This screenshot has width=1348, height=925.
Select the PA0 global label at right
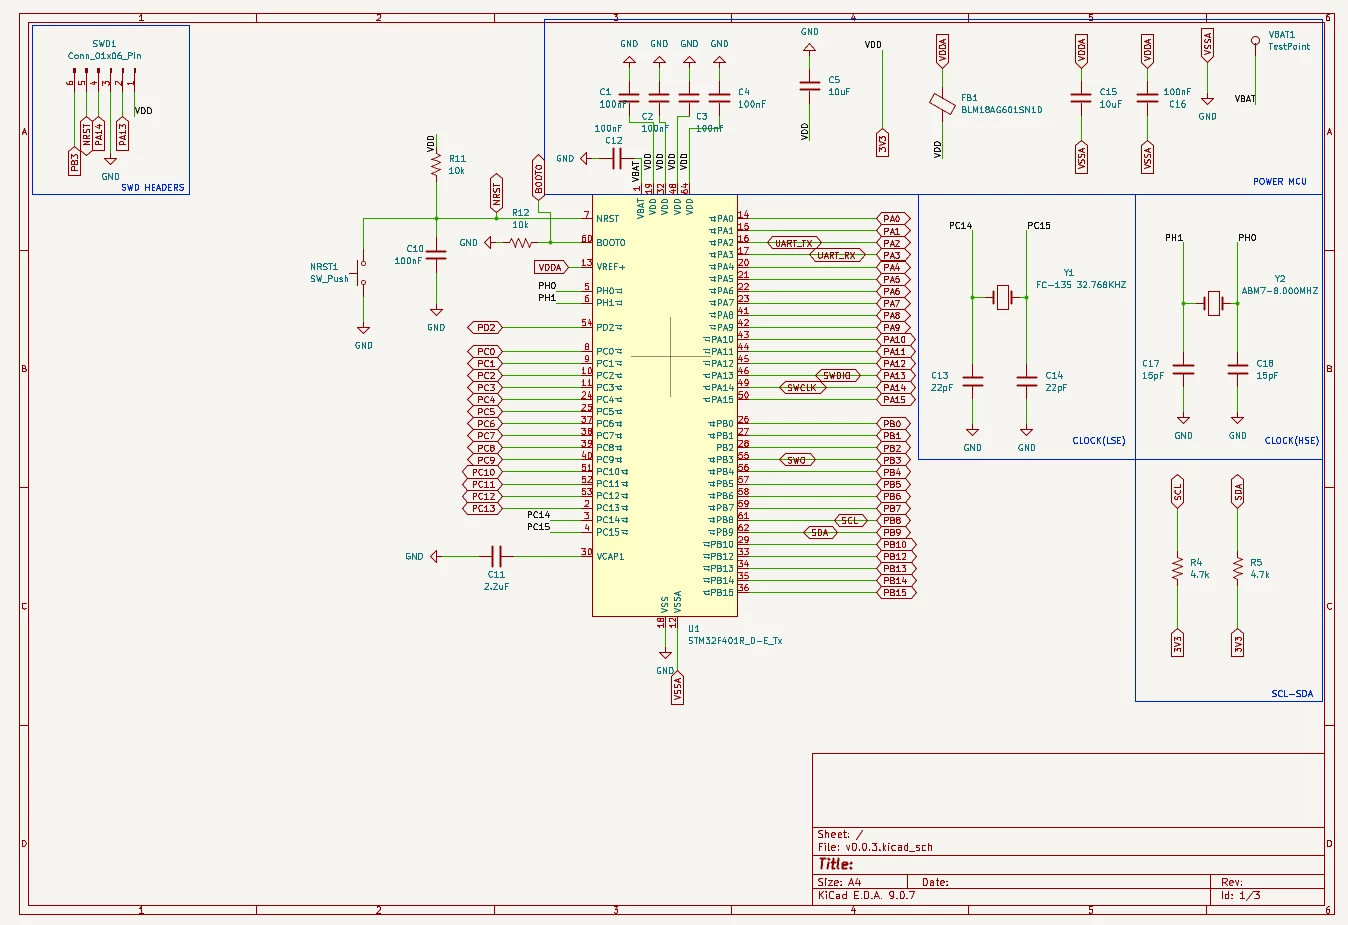[x=893, y=219]
